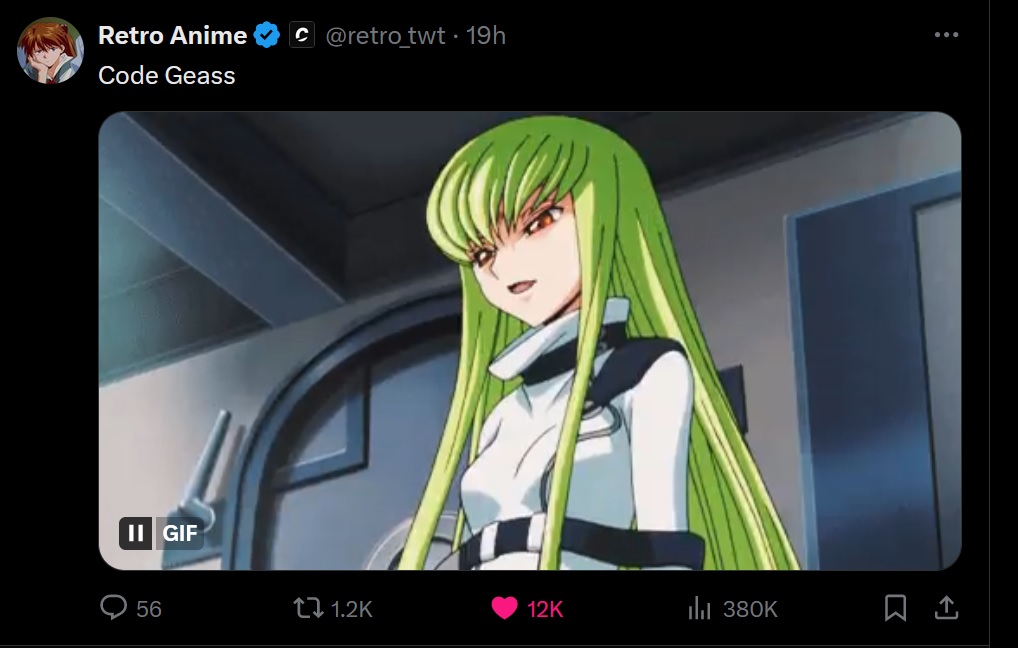The width and height of the screenshot is (1018, 648).
Task: Click the 12K likes count
Action: click(545, 609)
